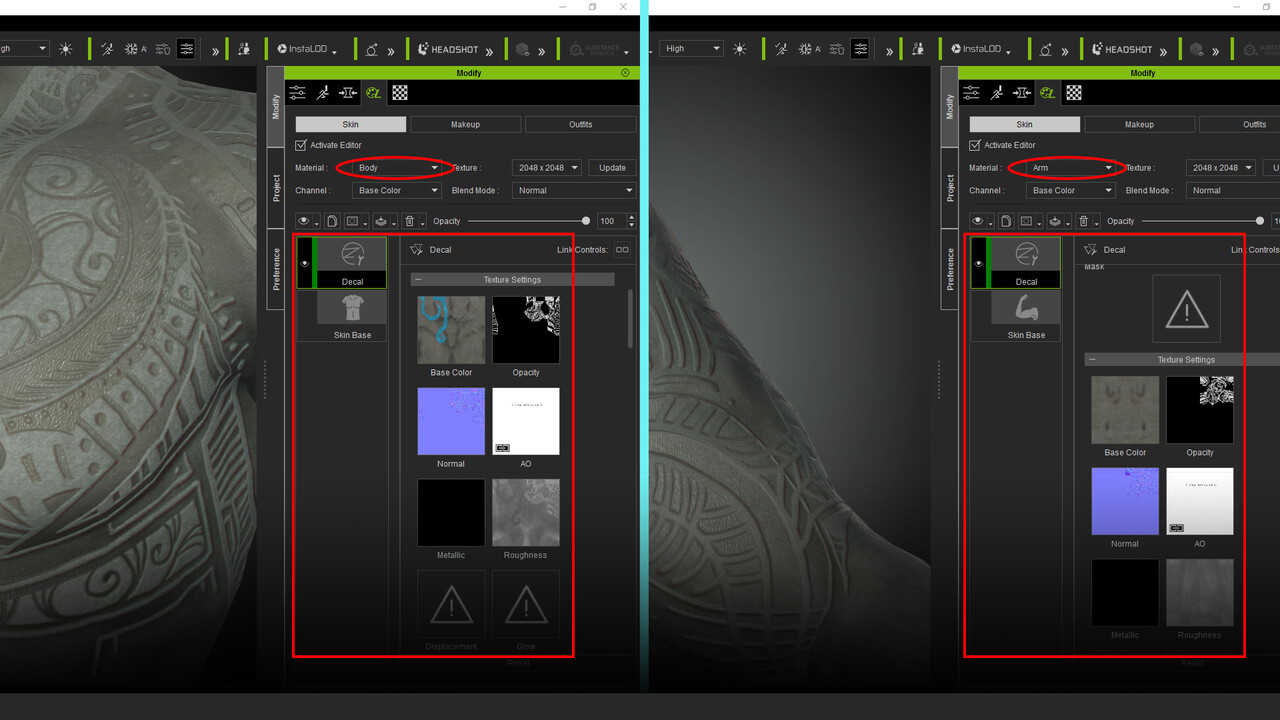Screen dimensions: 1280x720
Task: Open Texture size dropdown in right window
Action: 1222,168
